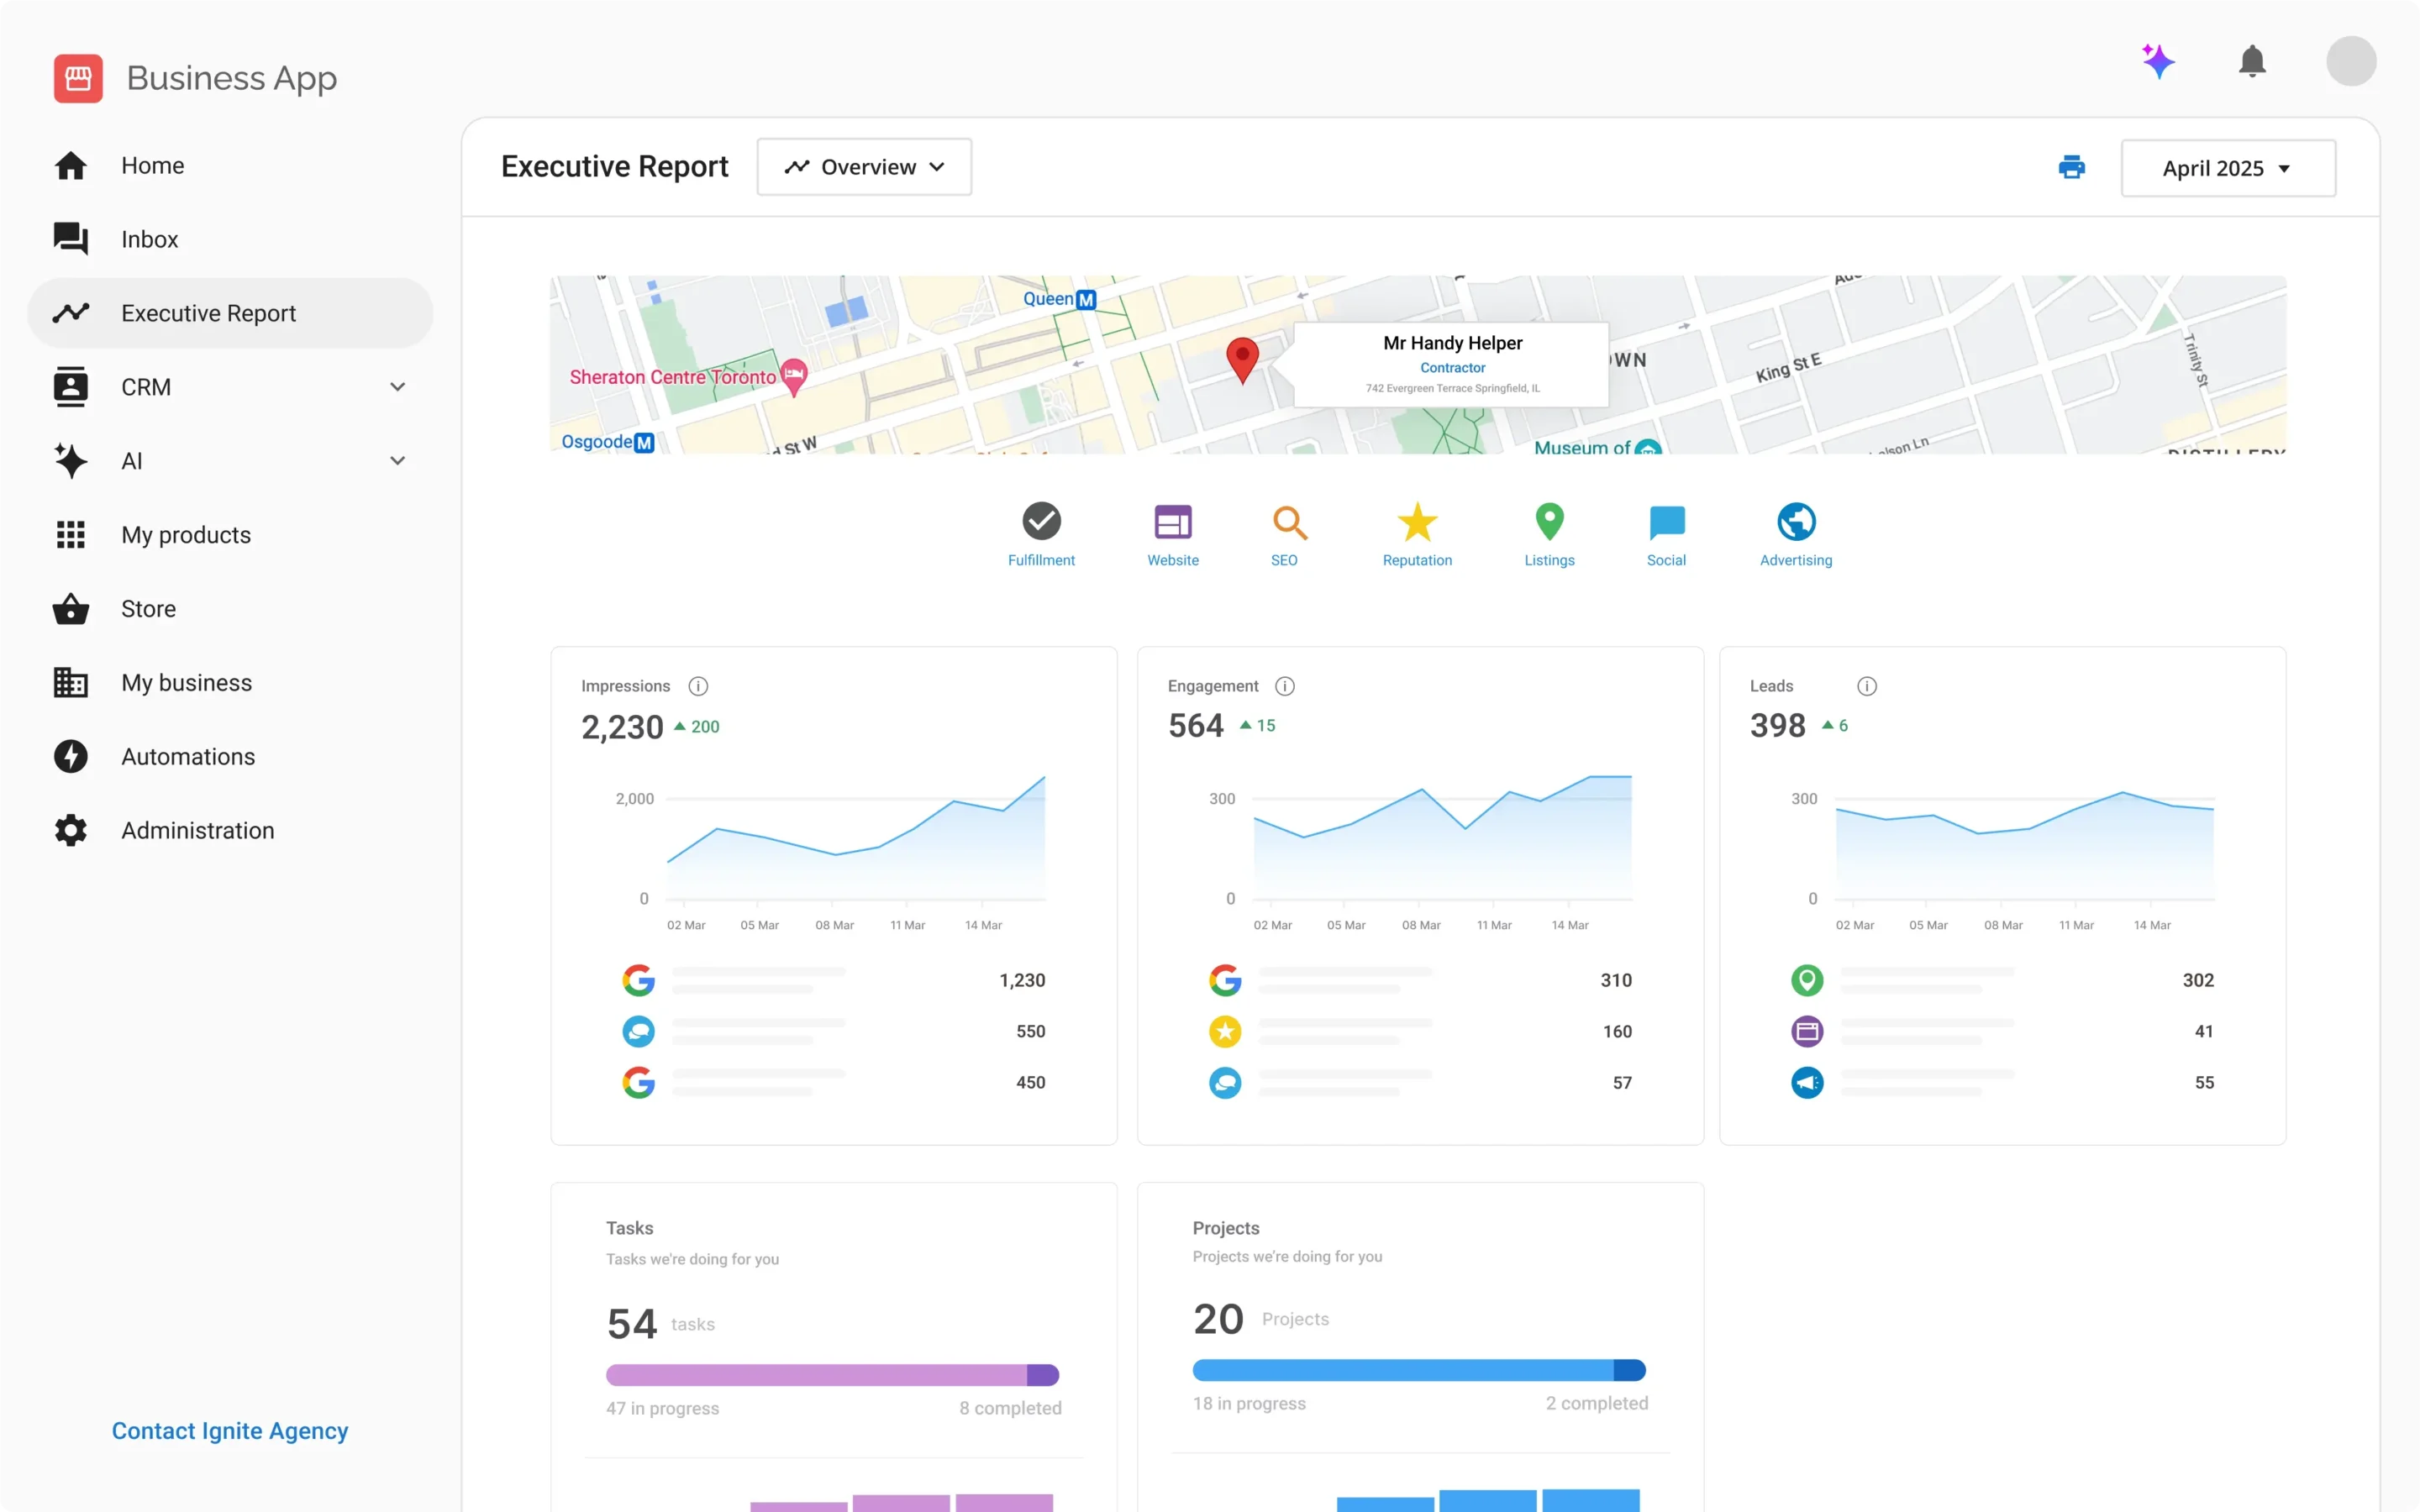Click the Tasks progress bar

833,1374
